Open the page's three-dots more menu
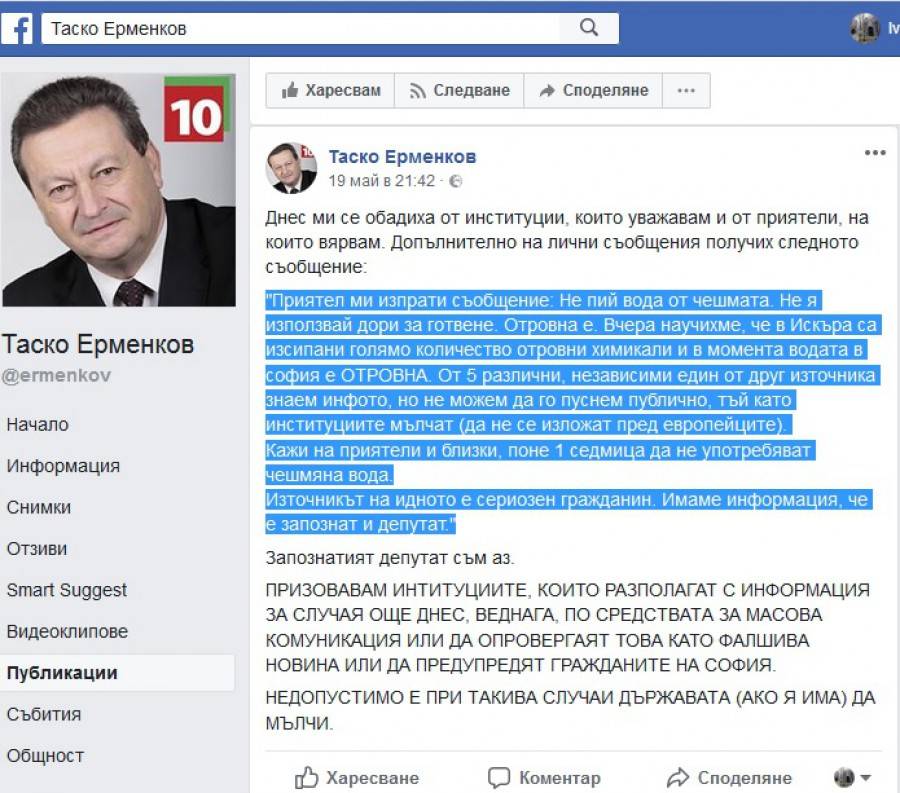Image resolution: width=900 pixels, height=793 pixels. [686, 91]
